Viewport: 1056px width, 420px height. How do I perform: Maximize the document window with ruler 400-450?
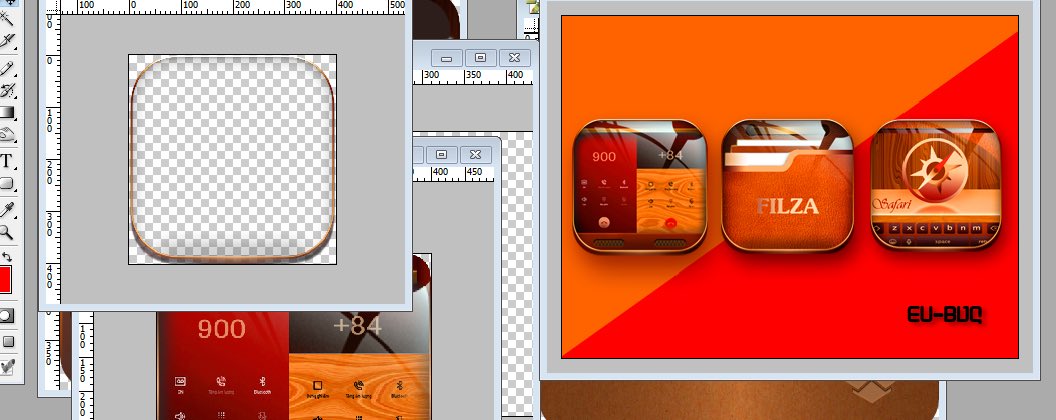441,154
